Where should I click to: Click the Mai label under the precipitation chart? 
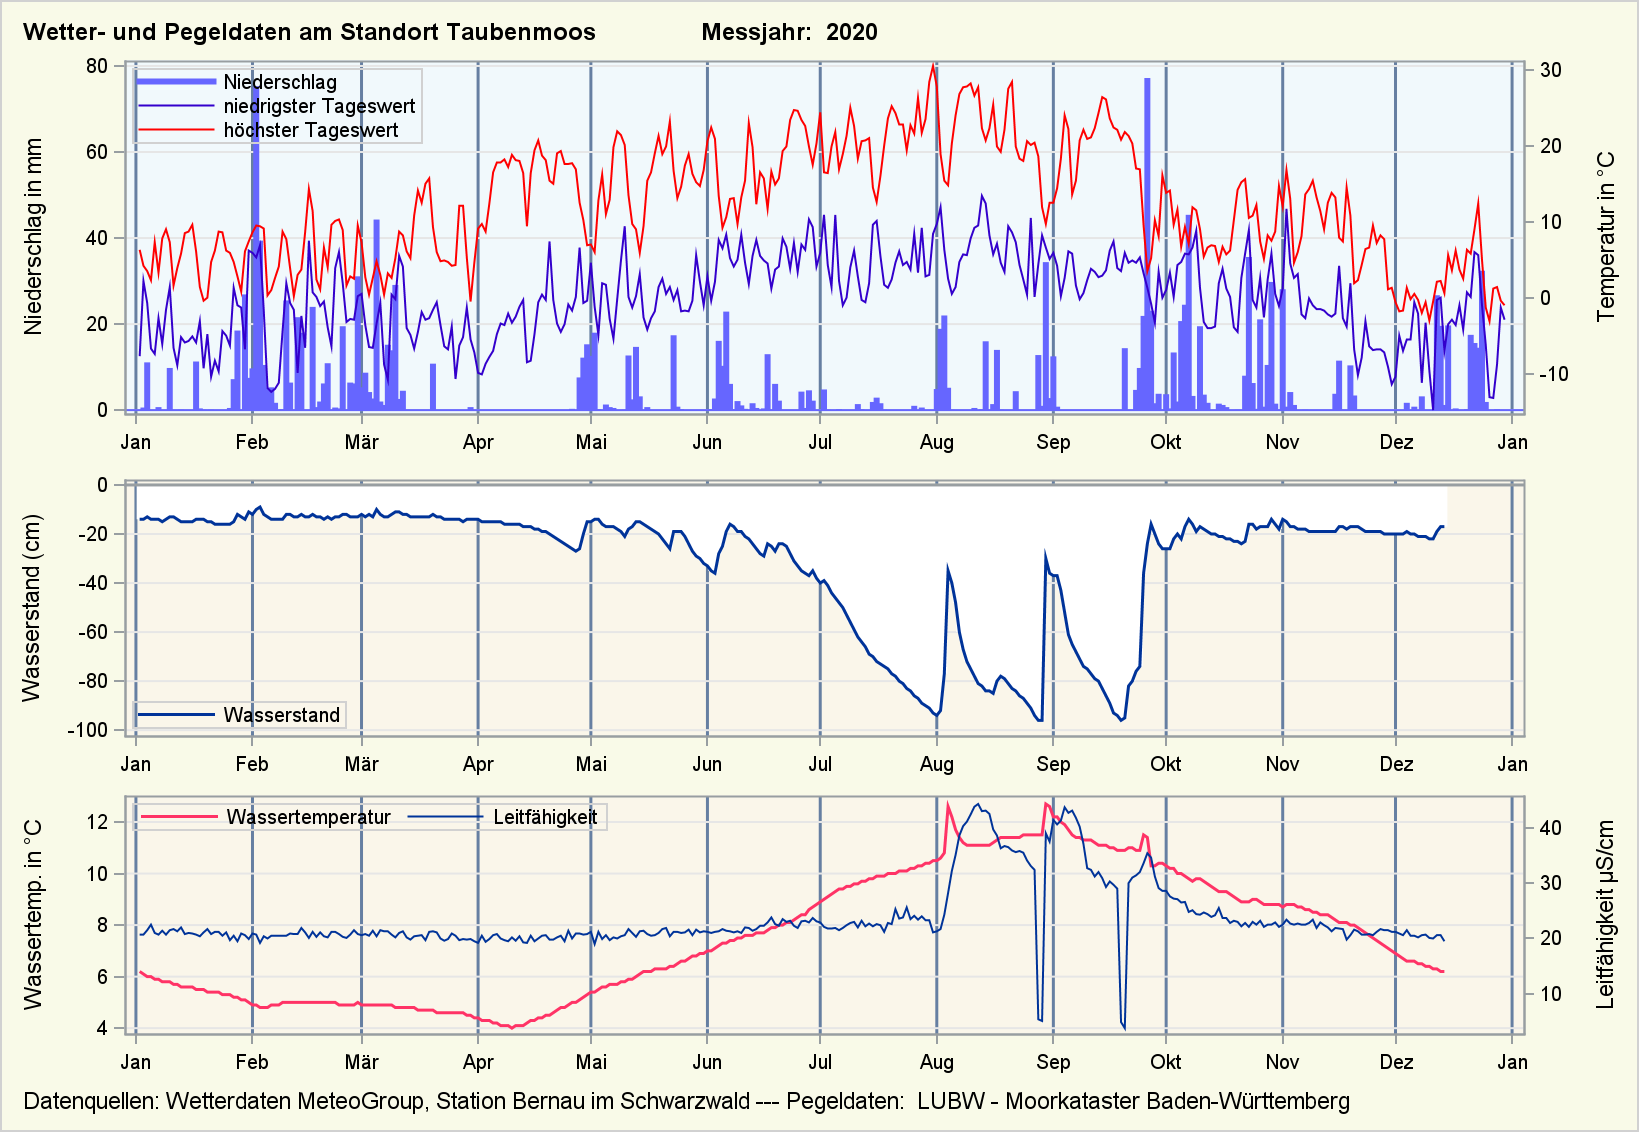(591, 442)
